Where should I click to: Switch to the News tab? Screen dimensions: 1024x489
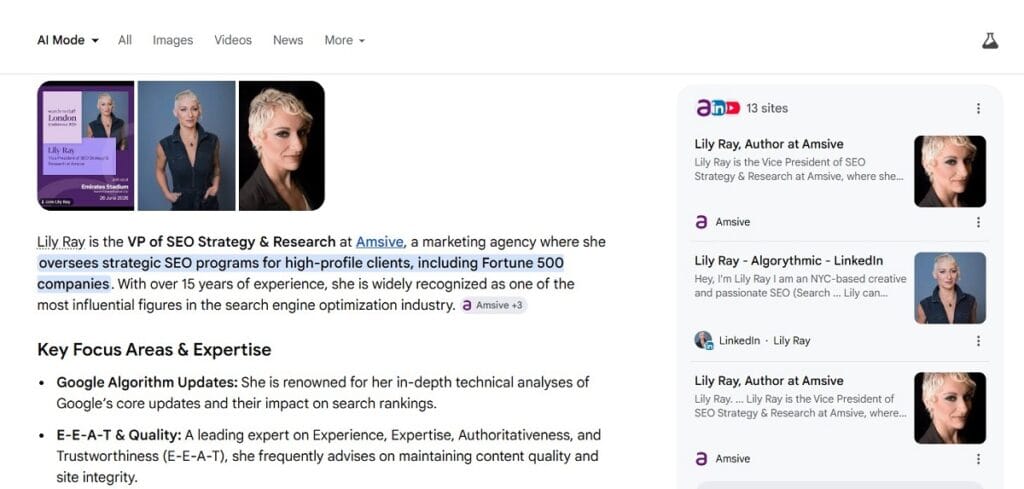[x=288, y=40]
